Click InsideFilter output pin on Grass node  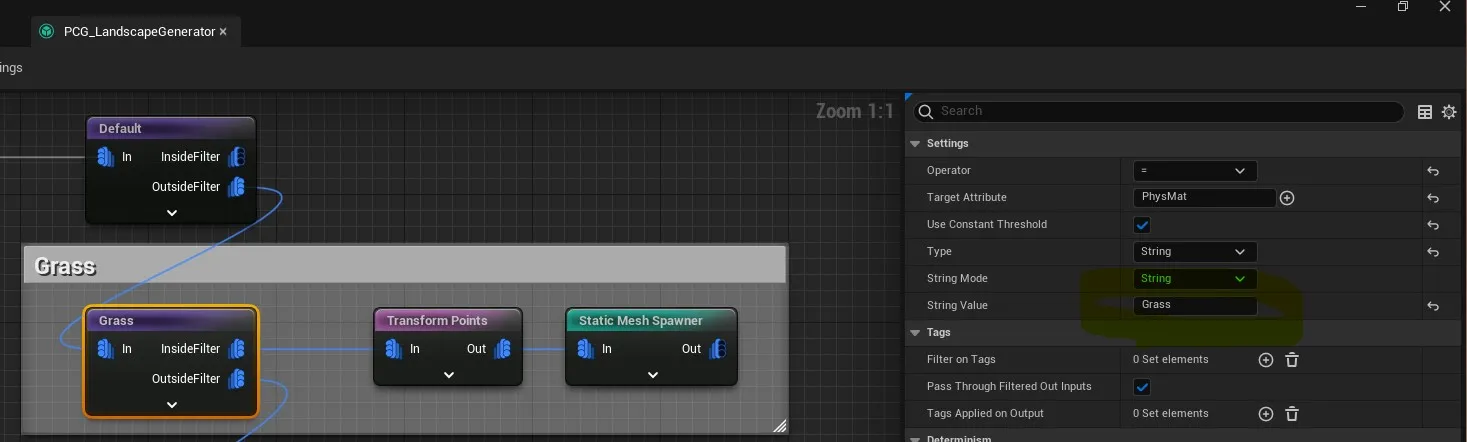[x=237, y=349]
